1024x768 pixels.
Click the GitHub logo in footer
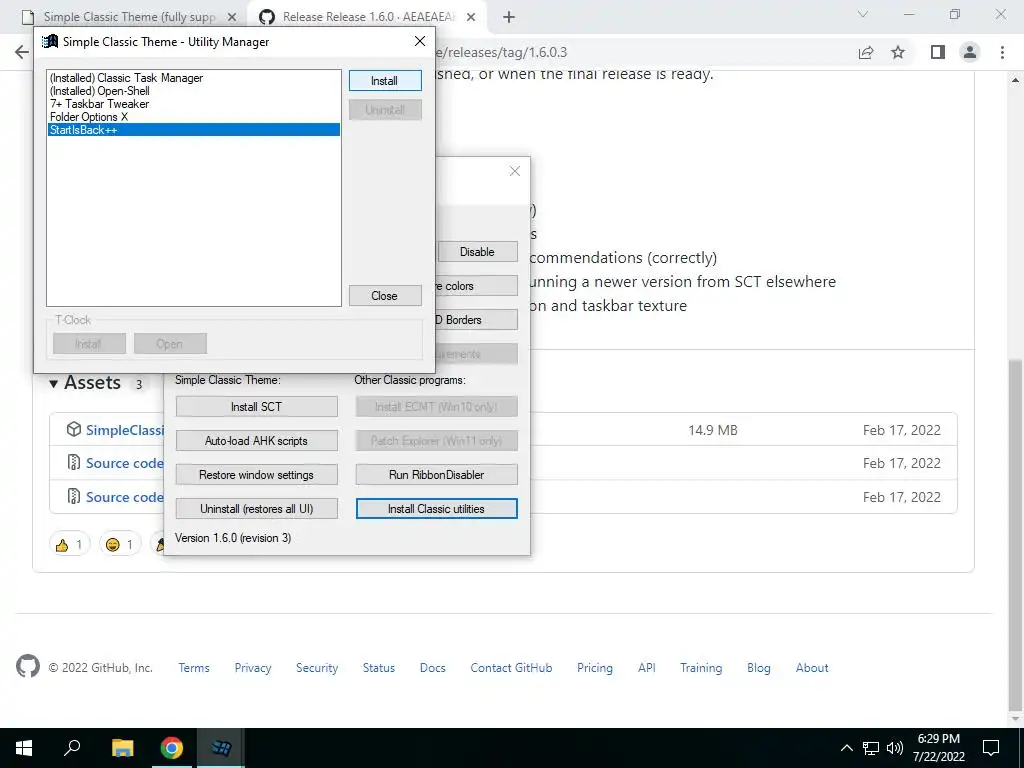pos(28,667)
